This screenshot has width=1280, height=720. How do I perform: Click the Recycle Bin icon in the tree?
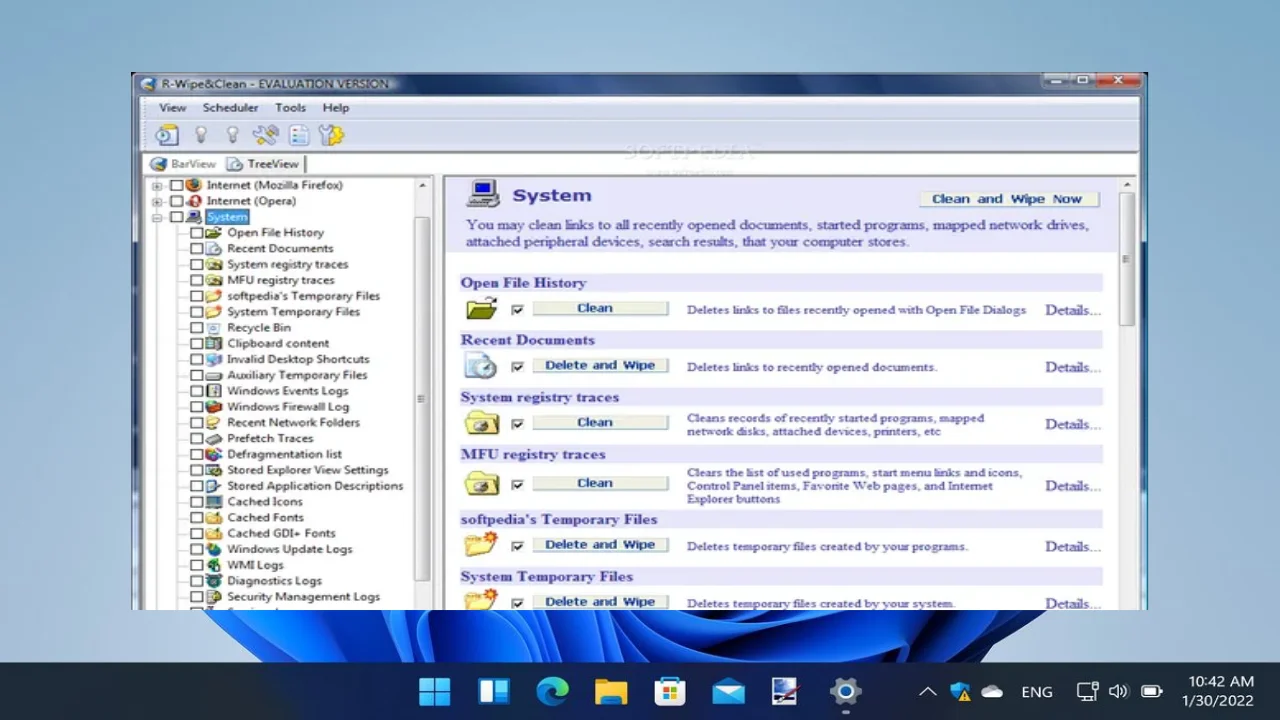[213, 328]
